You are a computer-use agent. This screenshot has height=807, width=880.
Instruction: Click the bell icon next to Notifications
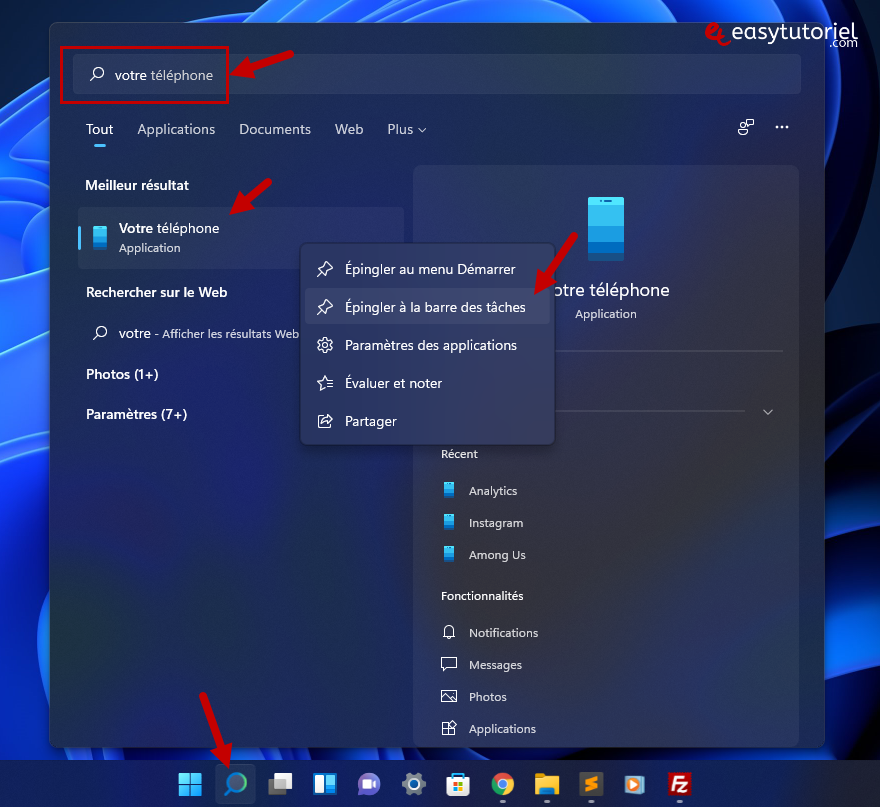449,632
